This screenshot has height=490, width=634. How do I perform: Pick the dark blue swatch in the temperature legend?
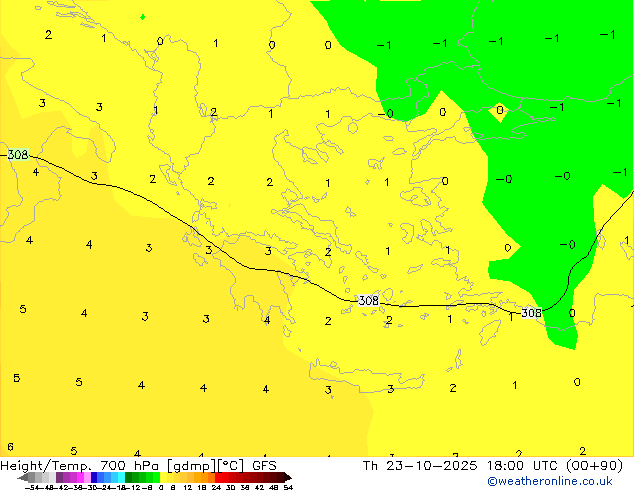tap(94, 477)
